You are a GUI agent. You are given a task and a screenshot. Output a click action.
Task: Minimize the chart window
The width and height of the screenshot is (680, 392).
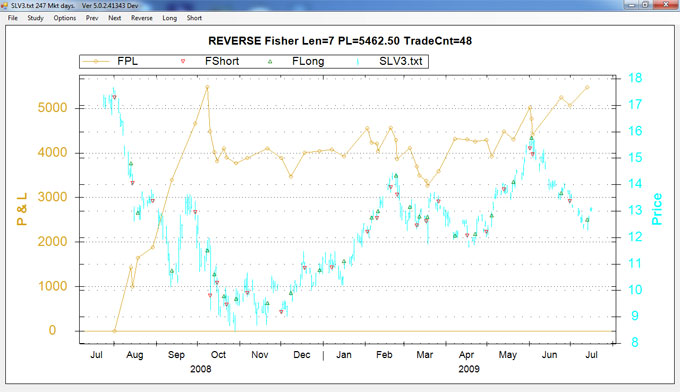(x=631, y=5)
